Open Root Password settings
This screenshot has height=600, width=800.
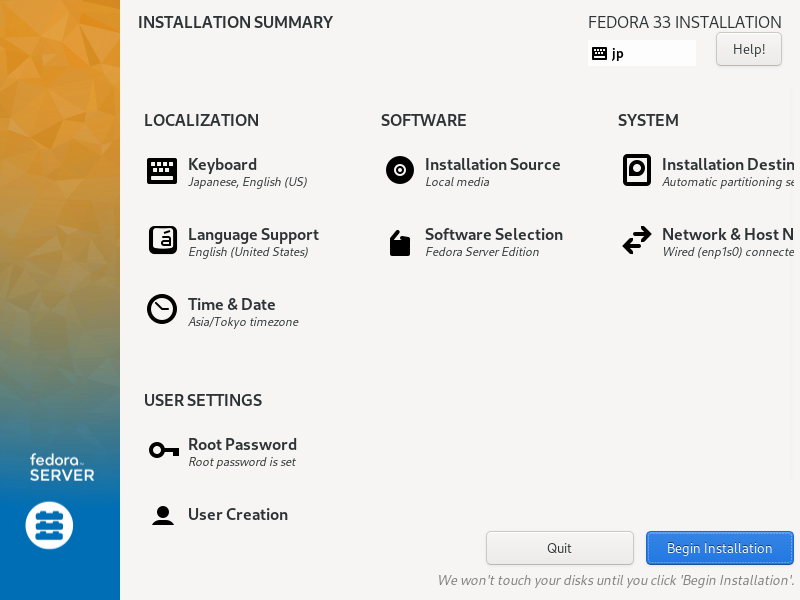(242, 444)
